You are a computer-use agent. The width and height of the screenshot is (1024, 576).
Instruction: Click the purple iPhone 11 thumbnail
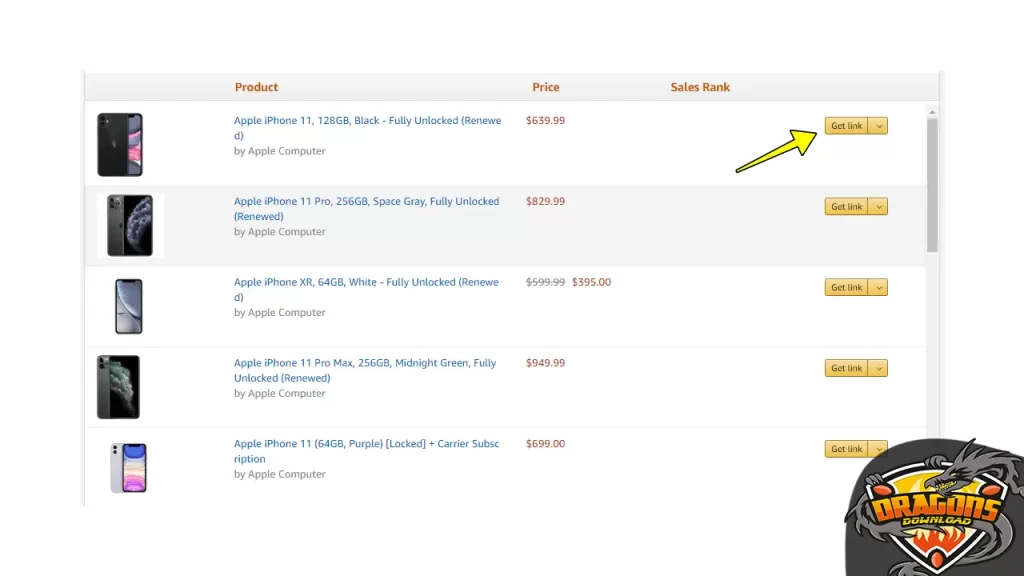[x=128, y=468]
